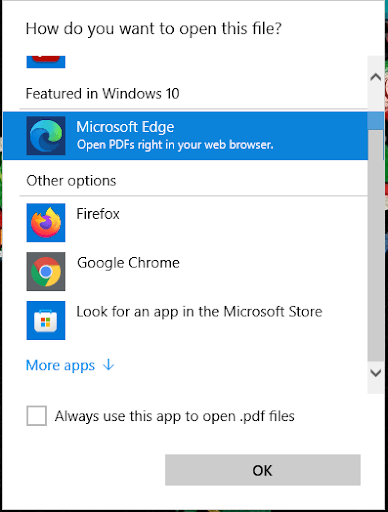The height and width of the screenshot is (512, 388).
Task: Click the down arrow beside More apps
Action: (109, 365)
